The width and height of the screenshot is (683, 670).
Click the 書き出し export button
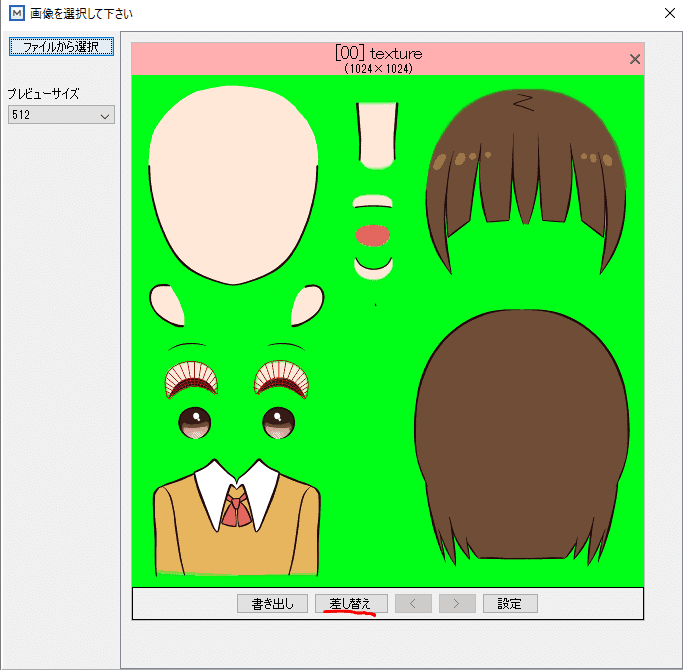(x=272, y=603)
